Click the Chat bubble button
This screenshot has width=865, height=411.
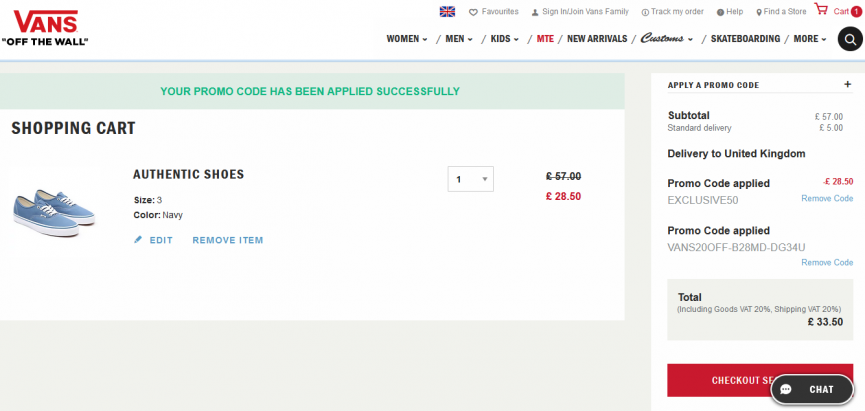click(x=811, y=389)
